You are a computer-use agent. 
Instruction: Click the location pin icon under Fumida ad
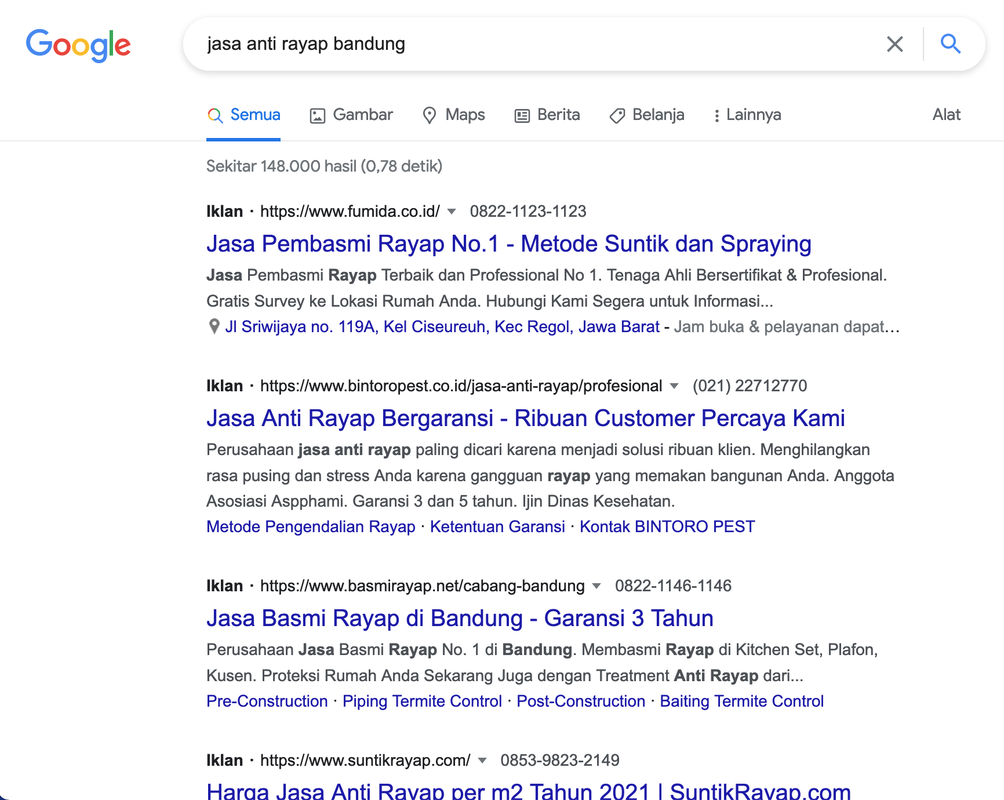[x=214, y=327]
